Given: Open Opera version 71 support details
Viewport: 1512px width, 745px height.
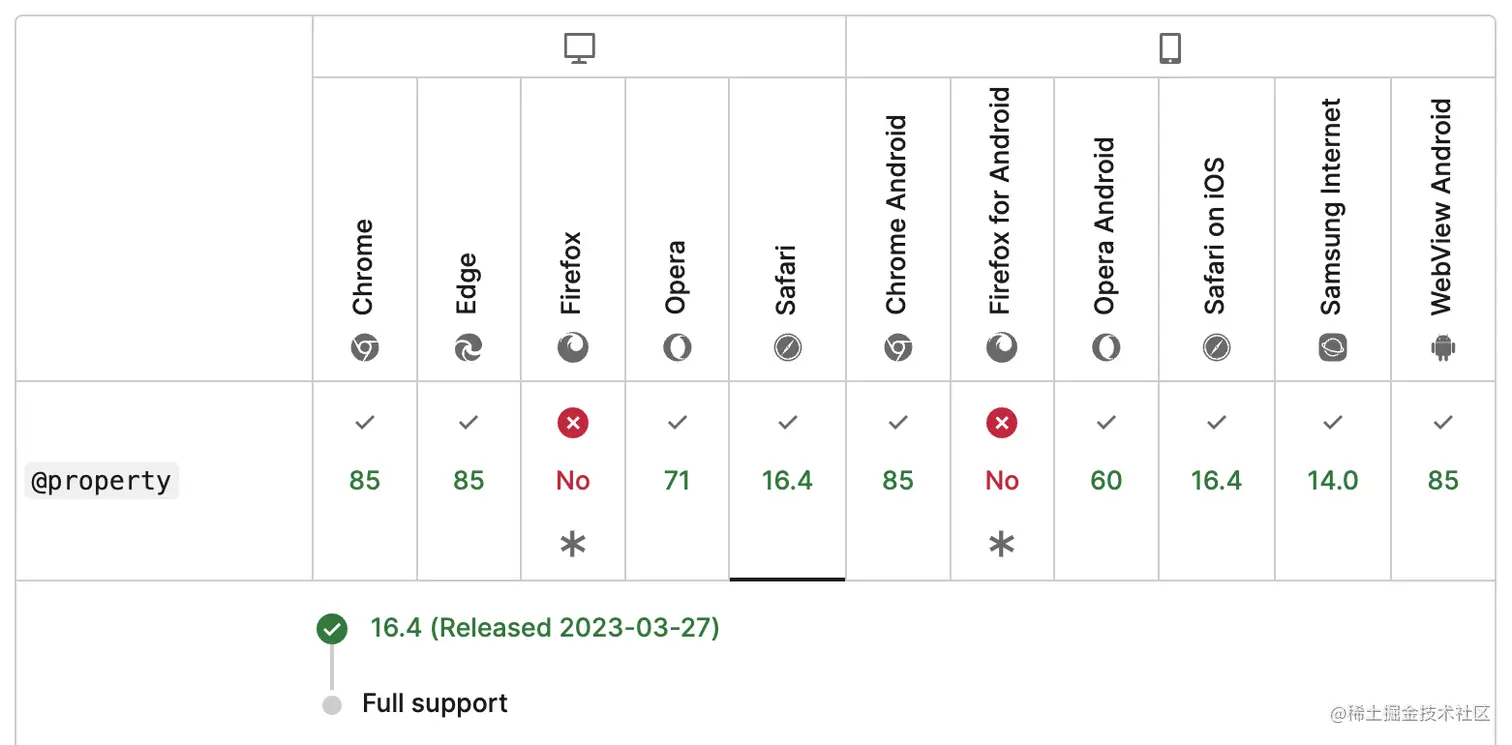Looking at the screenshot, I should (677, 480).
